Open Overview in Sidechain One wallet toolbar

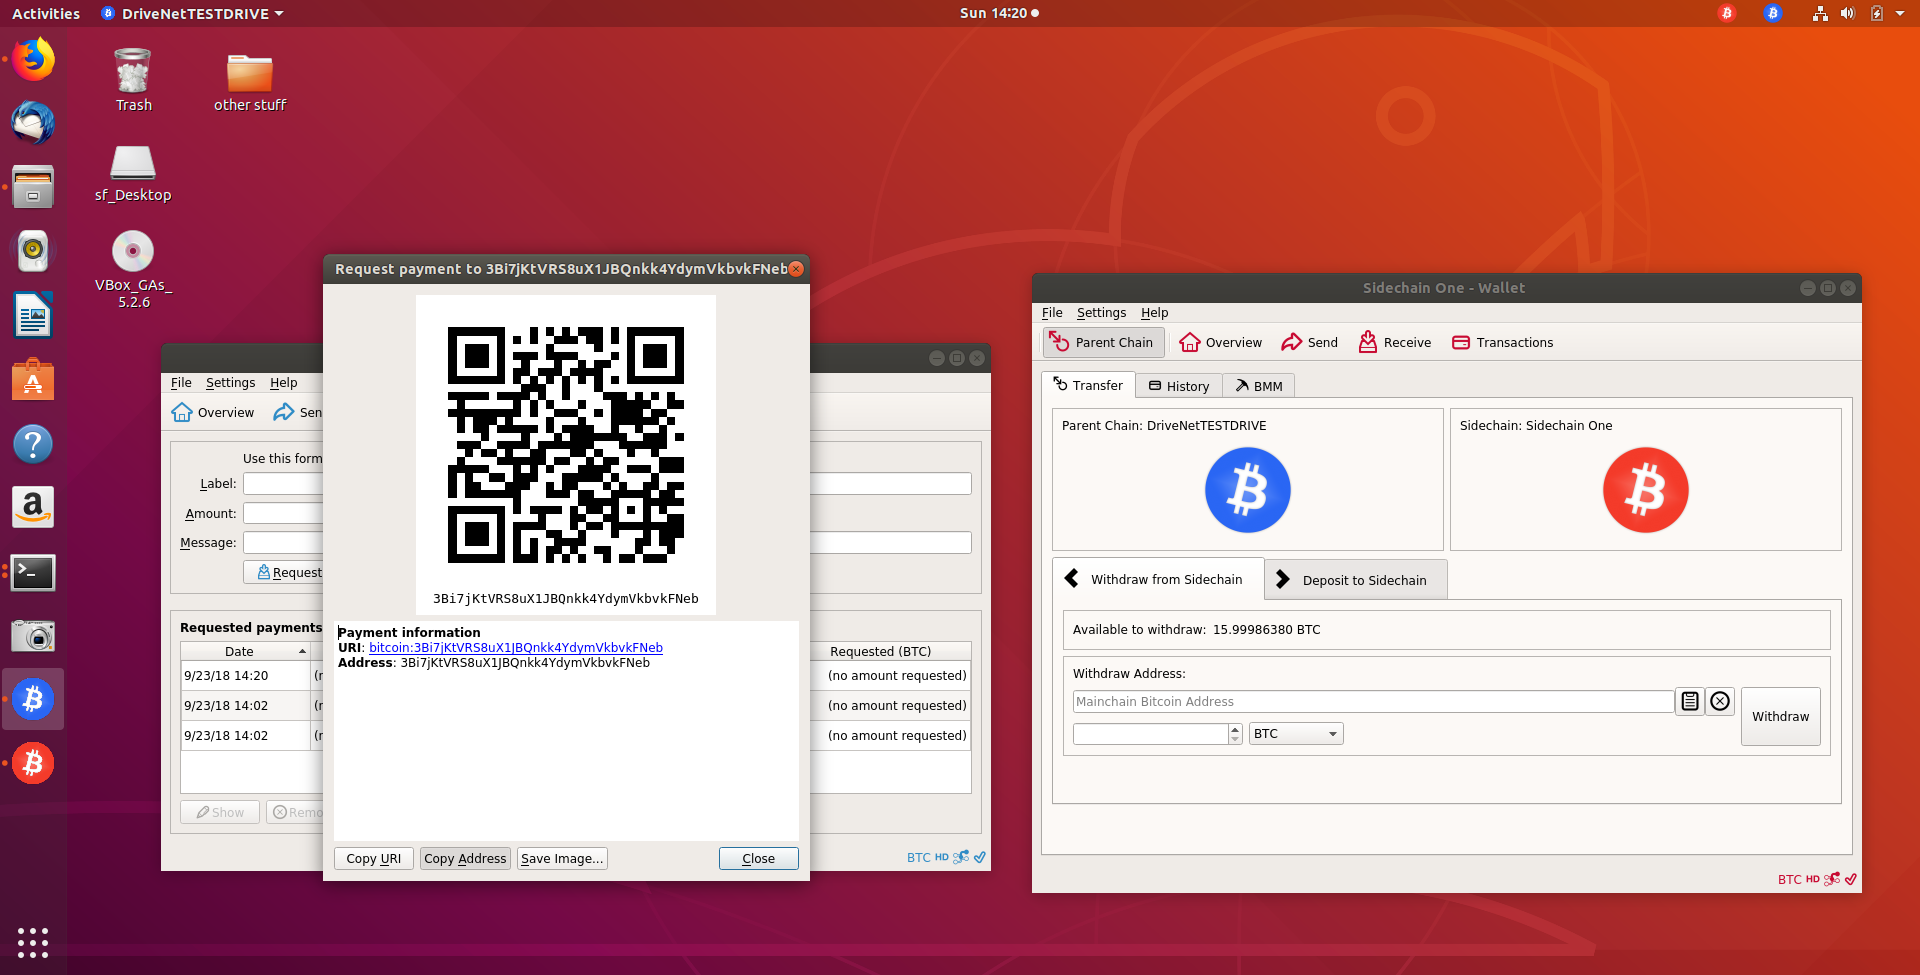pos(1221,342)
